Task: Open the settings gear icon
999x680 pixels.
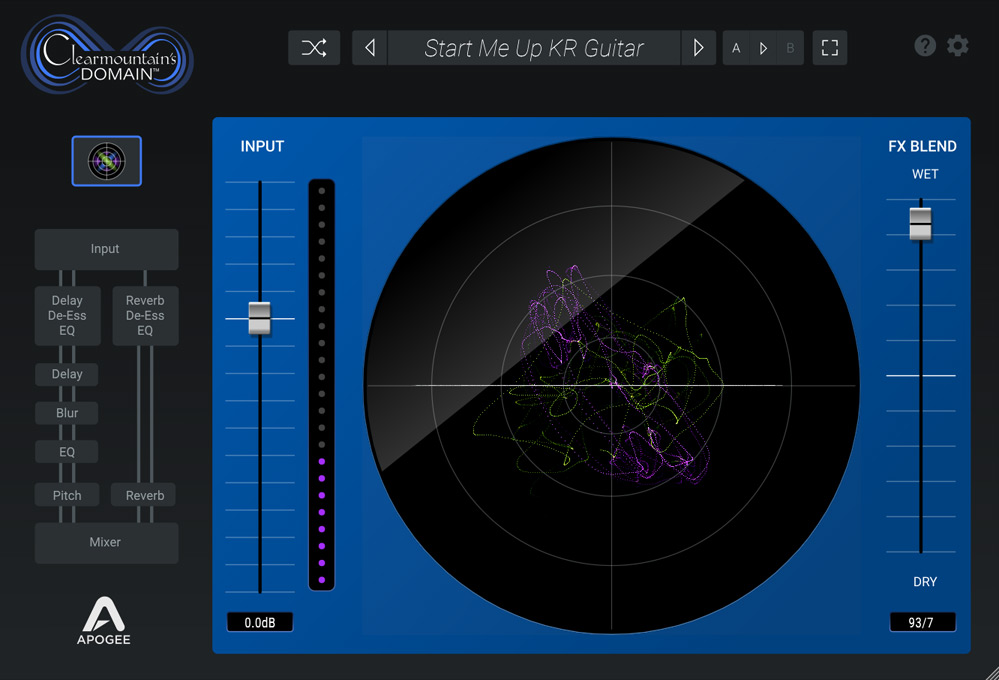Action: coord(958,46)
